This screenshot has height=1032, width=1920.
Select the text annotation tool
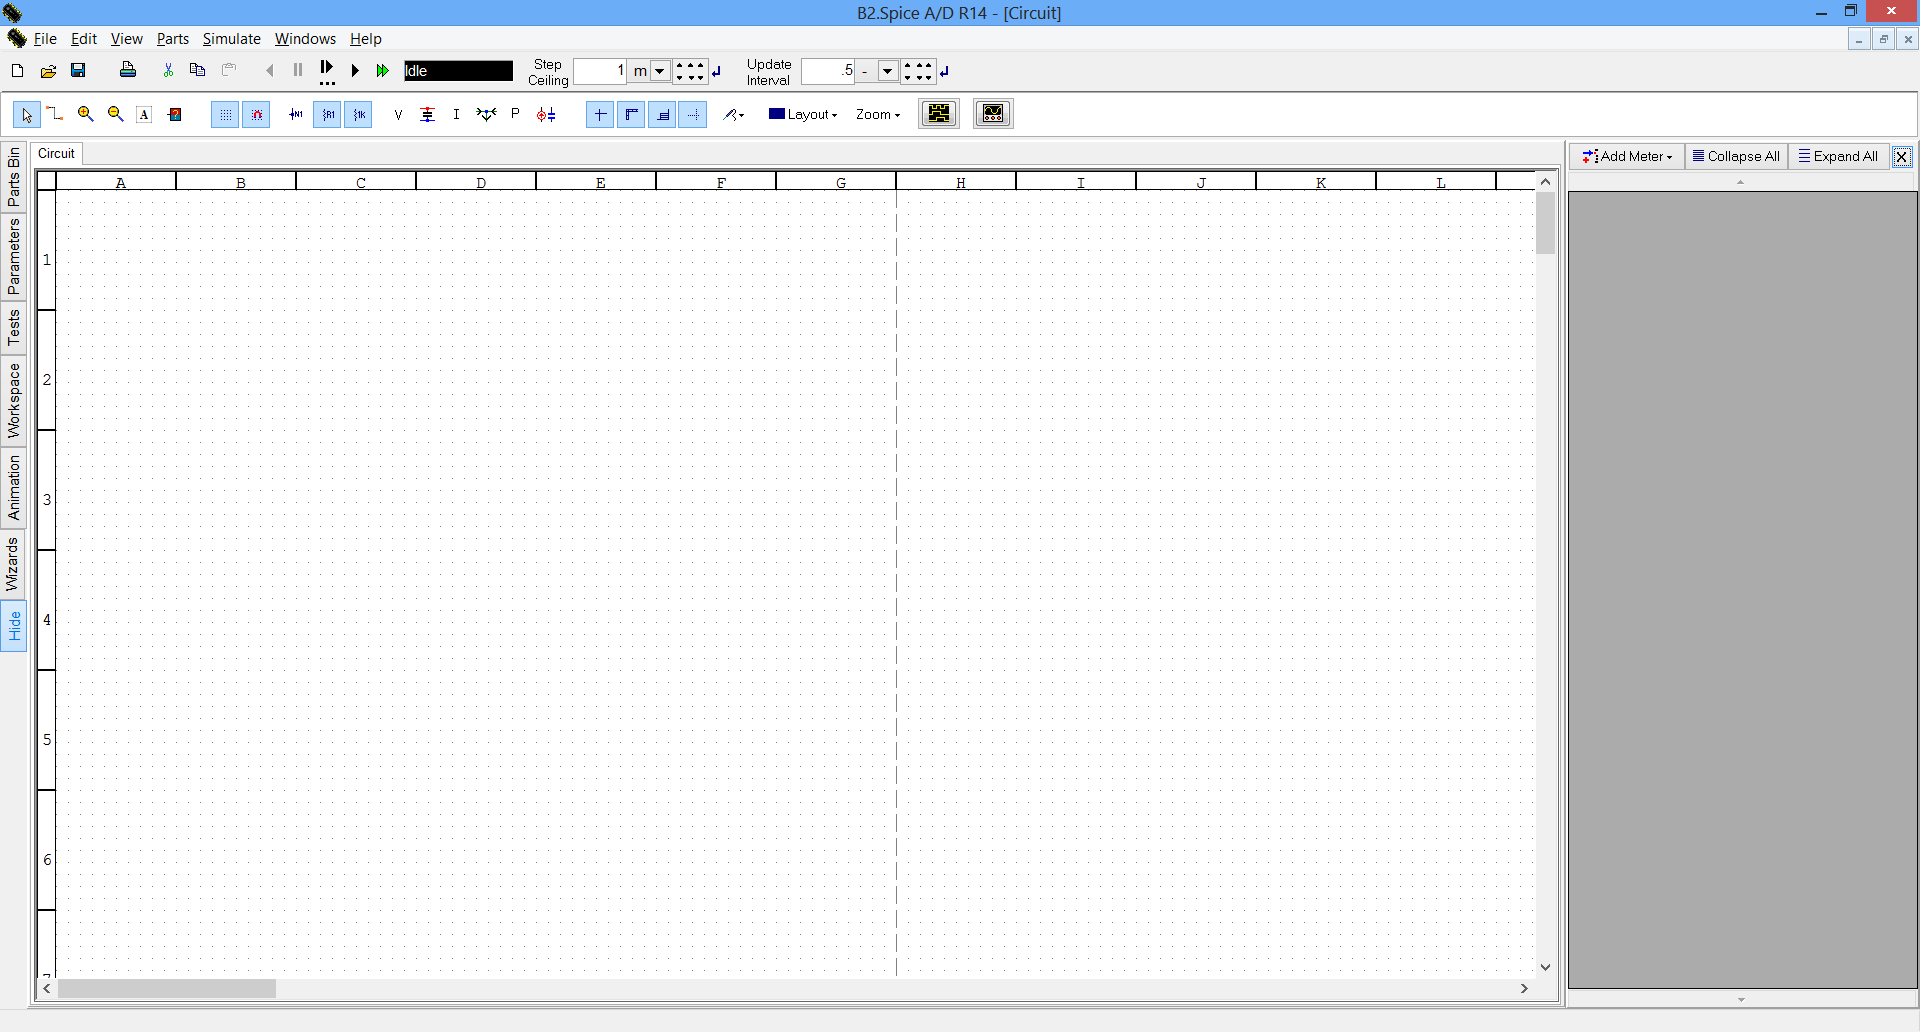tap(145, 115)
